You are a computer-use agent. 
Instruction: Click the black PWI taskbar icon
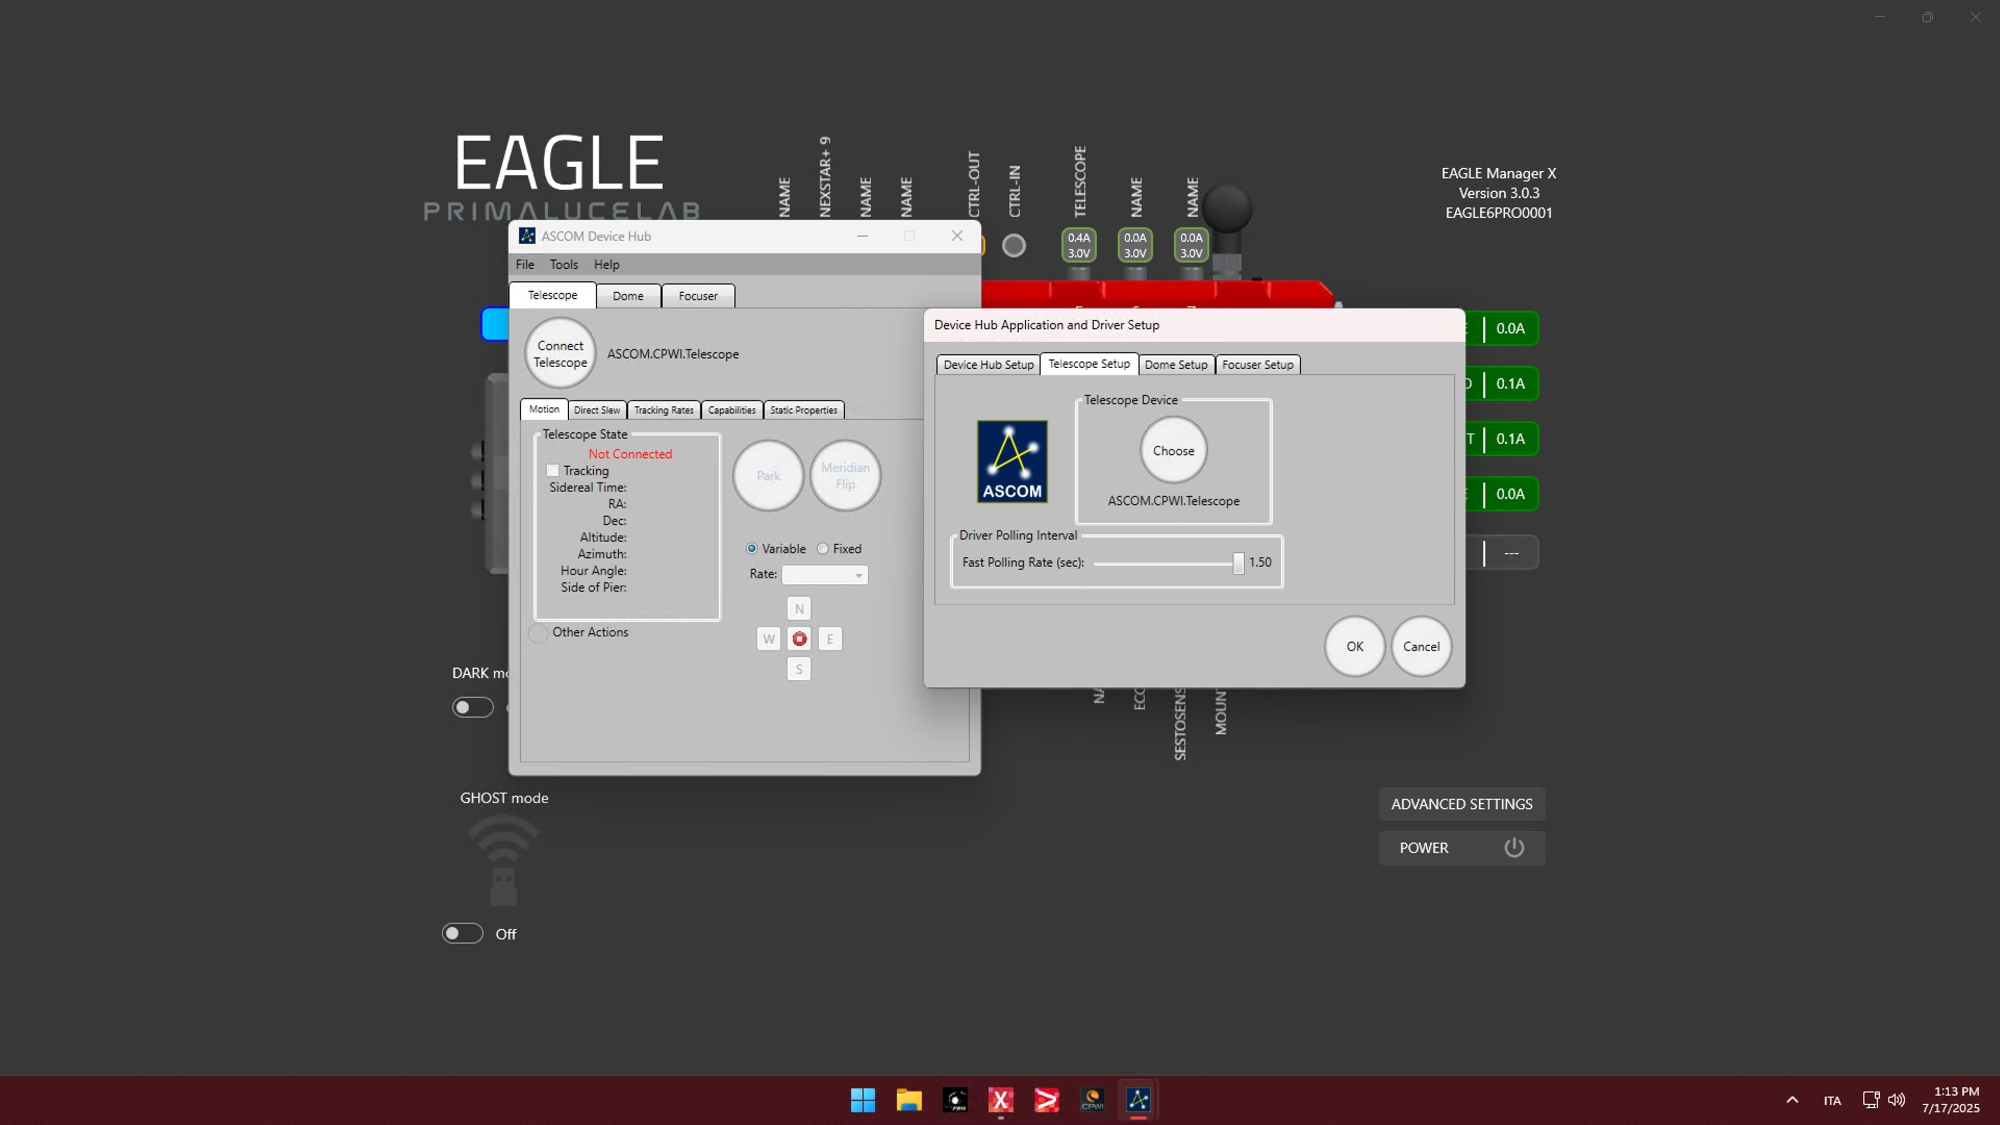pos(955,1100)
